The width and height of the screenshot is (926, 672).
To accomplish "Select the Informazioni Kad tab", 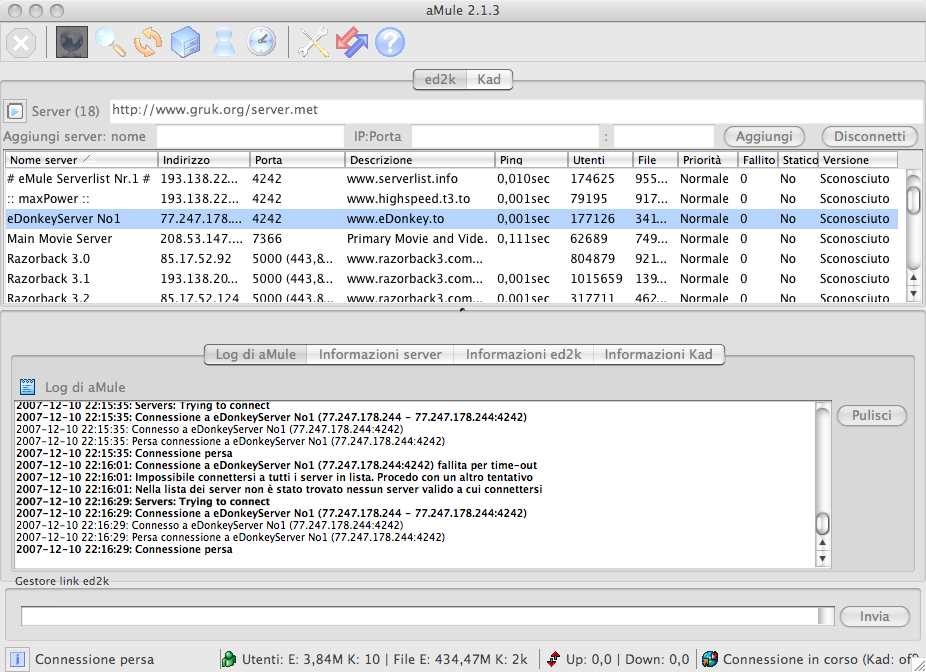I will pyautogui.click(x=658, y=354).
